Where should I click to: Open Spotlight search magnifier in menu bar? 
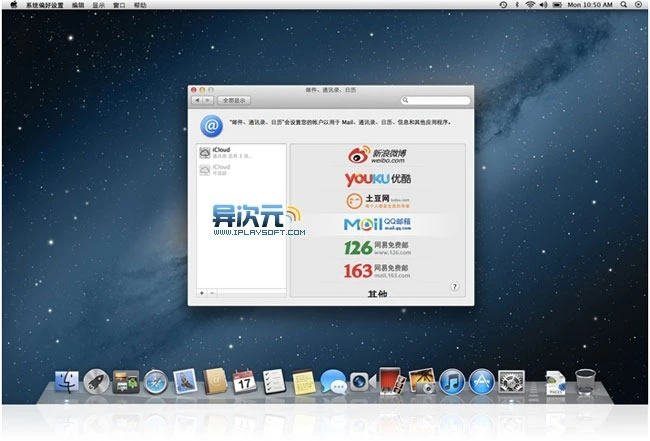(623, 5)
